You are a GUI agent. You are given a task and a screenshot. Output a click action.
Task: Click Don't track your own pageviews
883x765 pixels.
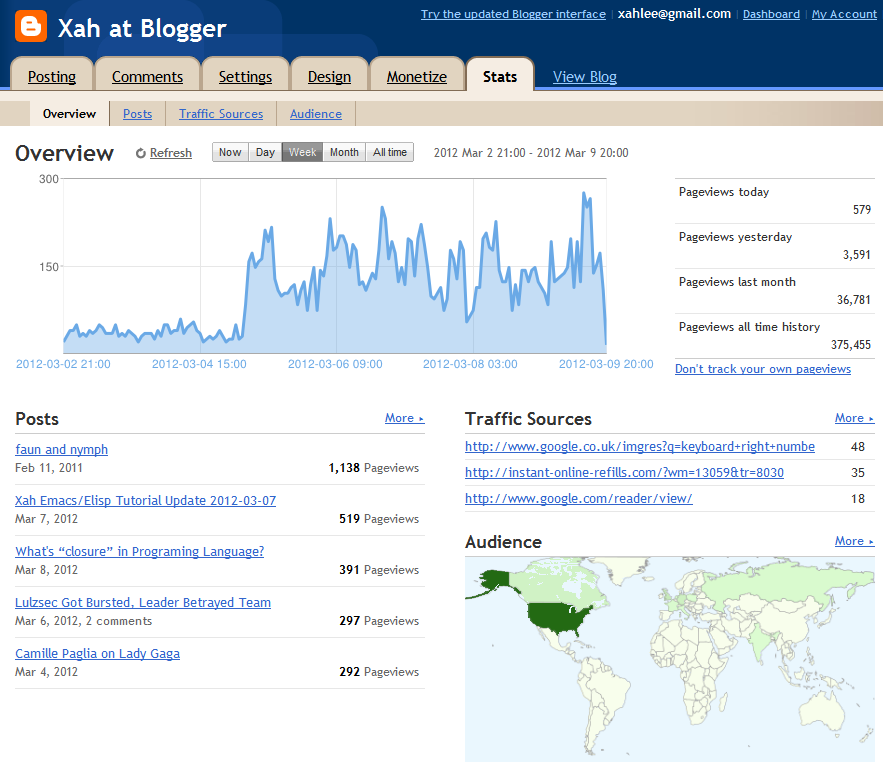point(762,369)
